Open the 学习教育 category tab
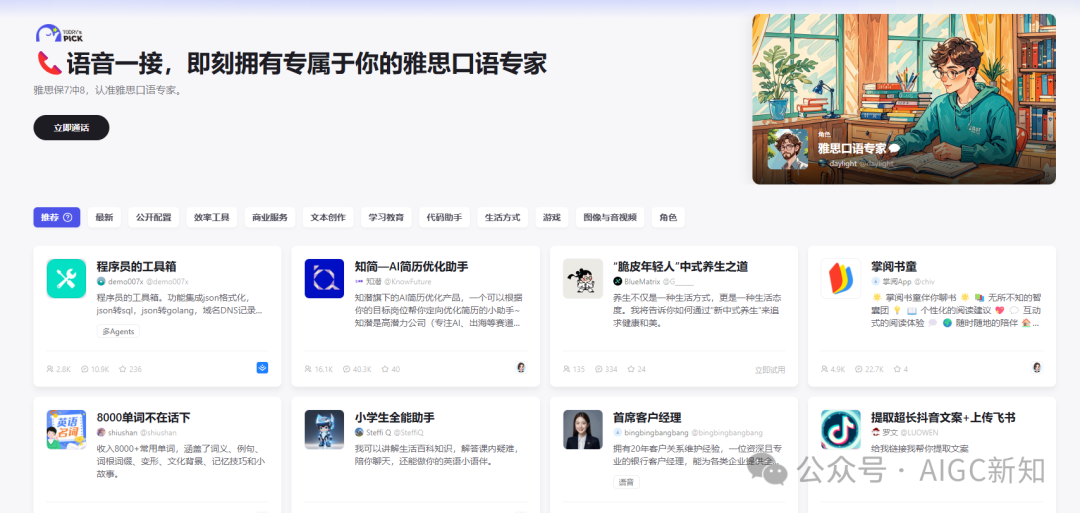Viewport: 1080px width, 513px height. (386, 217)
